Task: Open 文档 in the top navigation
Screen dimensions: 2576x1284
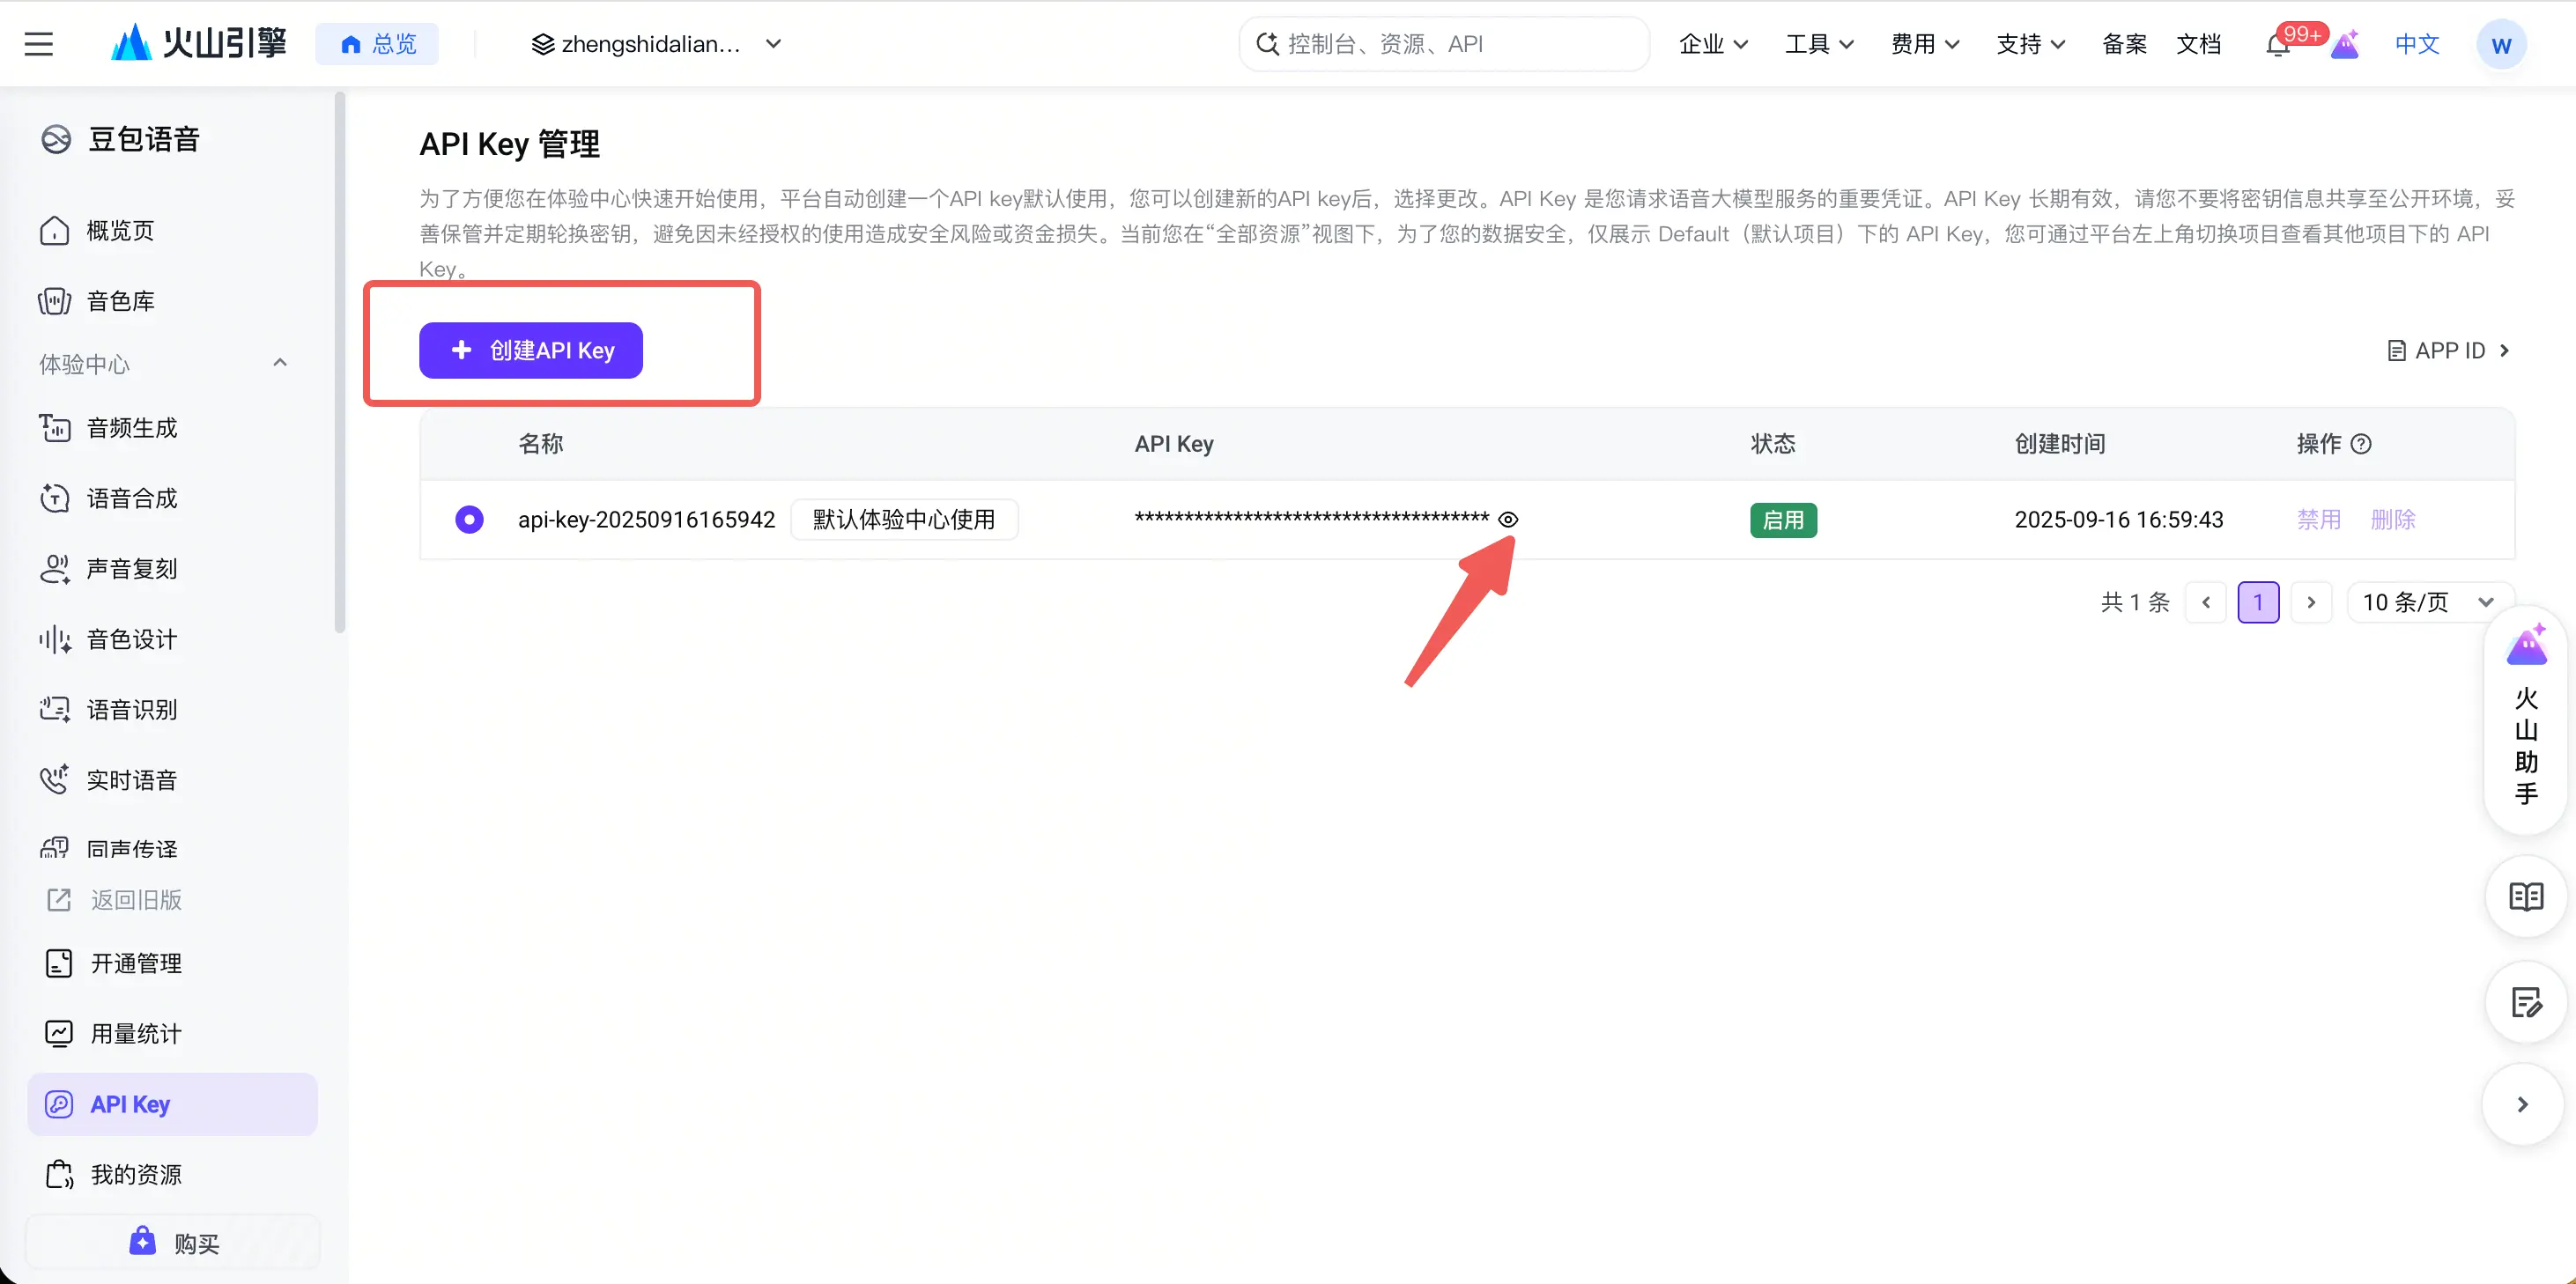Action: pyautogui.click(x=2198, y=44)
